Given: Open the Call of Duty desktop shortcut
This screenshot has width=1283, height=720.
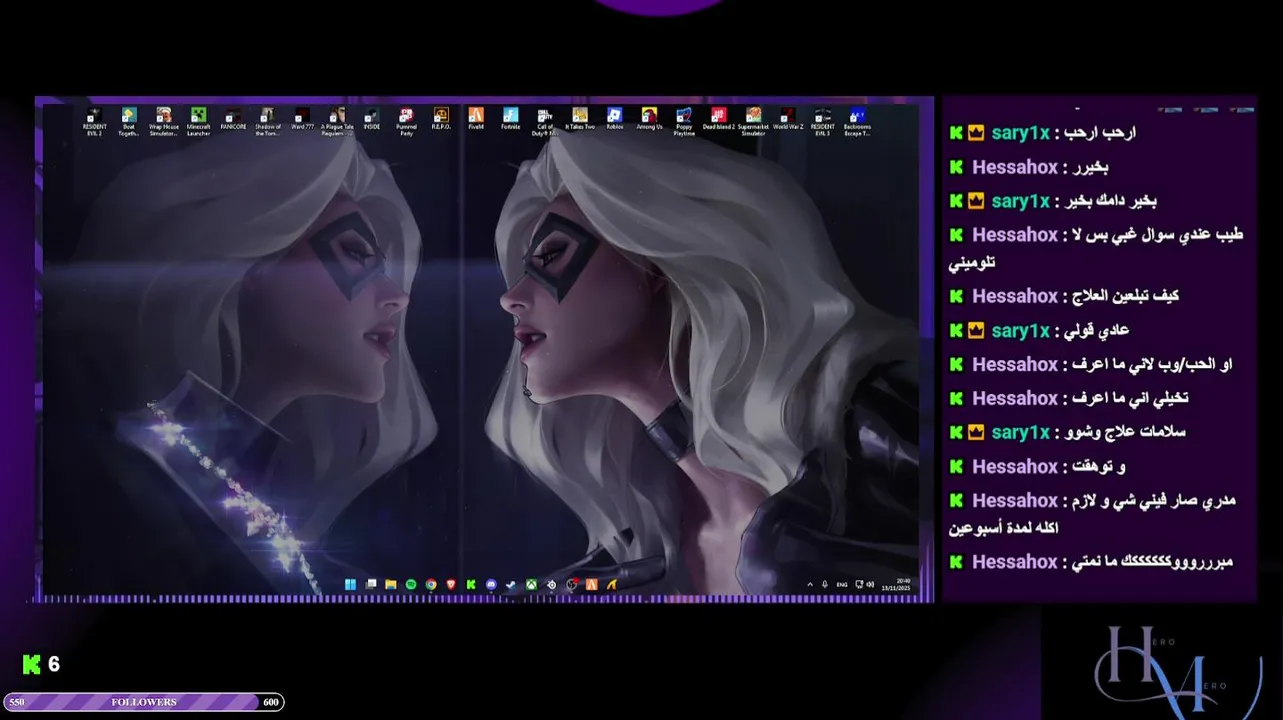Looking at the screenshot, I should pyautogui.click(x=545, y=121).
